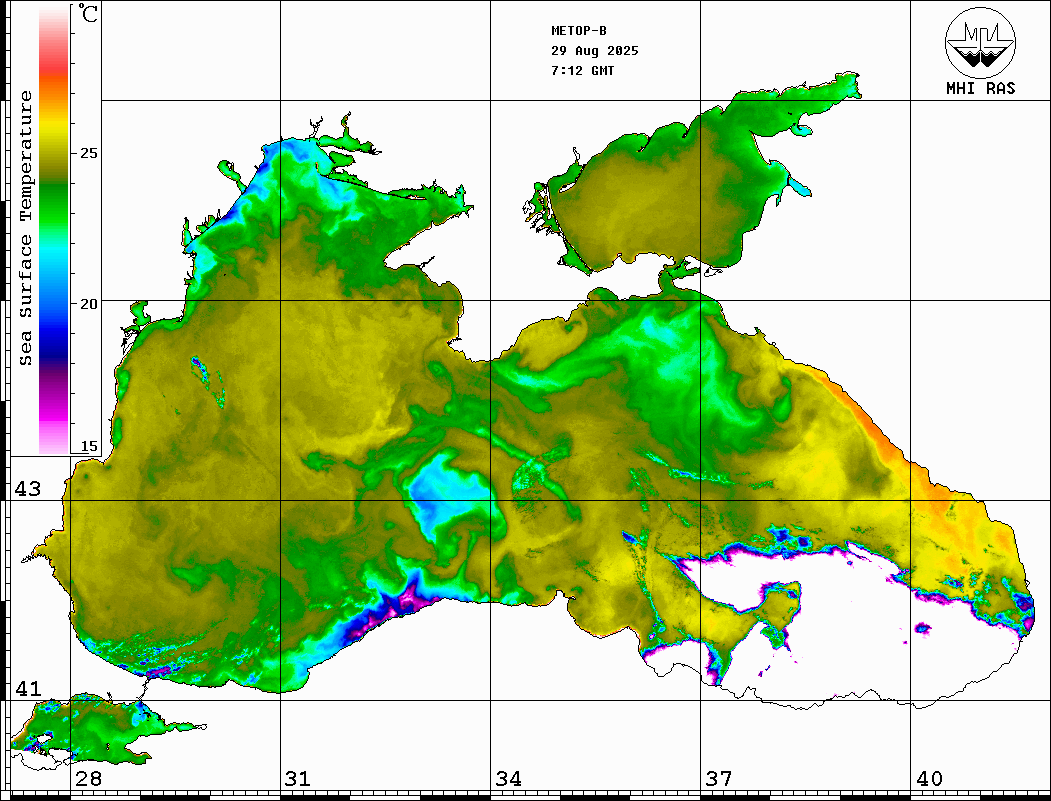The image size is (1051, 801).
Task: Click the time 7:12 GMT
Action: point(582,71)
